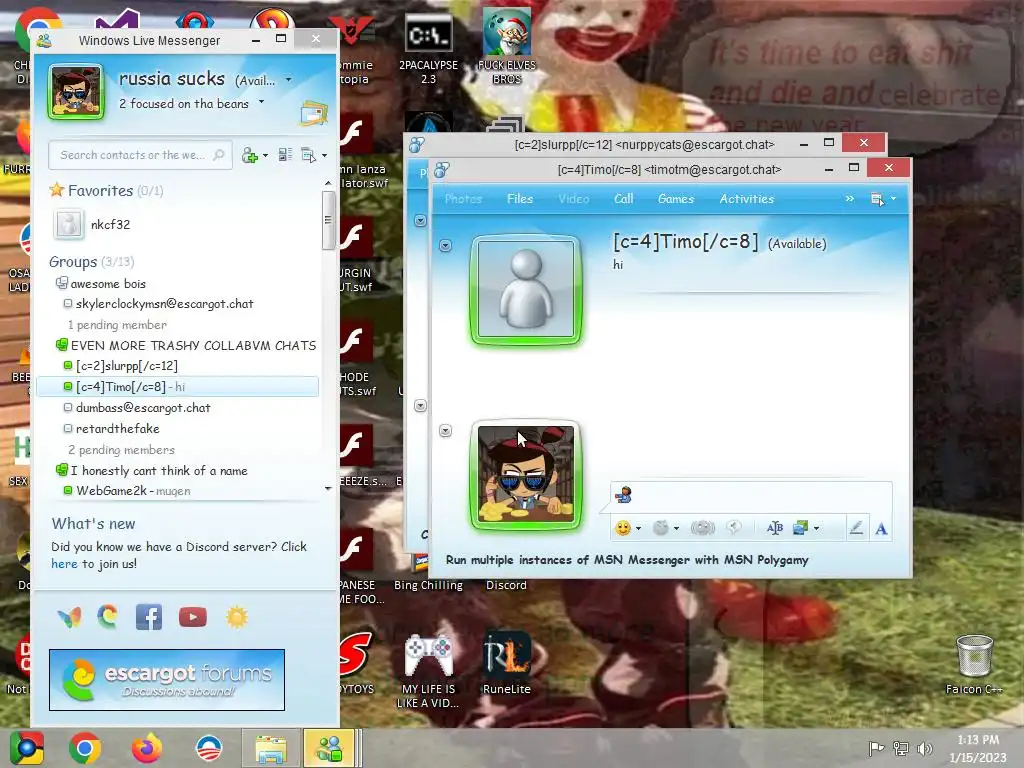The image size is (1024, 768).
Task: Click the here link to join Discord
Action: (x=64, y=564)
